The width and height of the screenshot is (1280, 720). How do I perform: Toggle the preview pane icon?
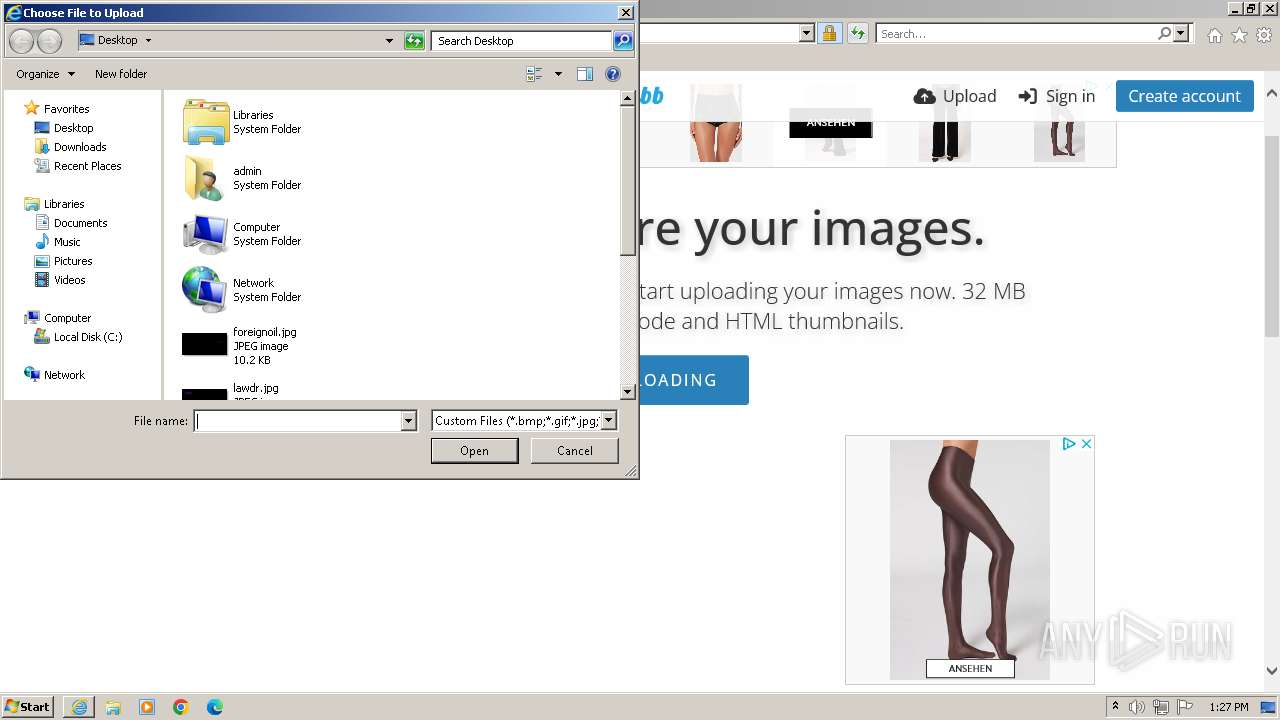pos(585,74)
